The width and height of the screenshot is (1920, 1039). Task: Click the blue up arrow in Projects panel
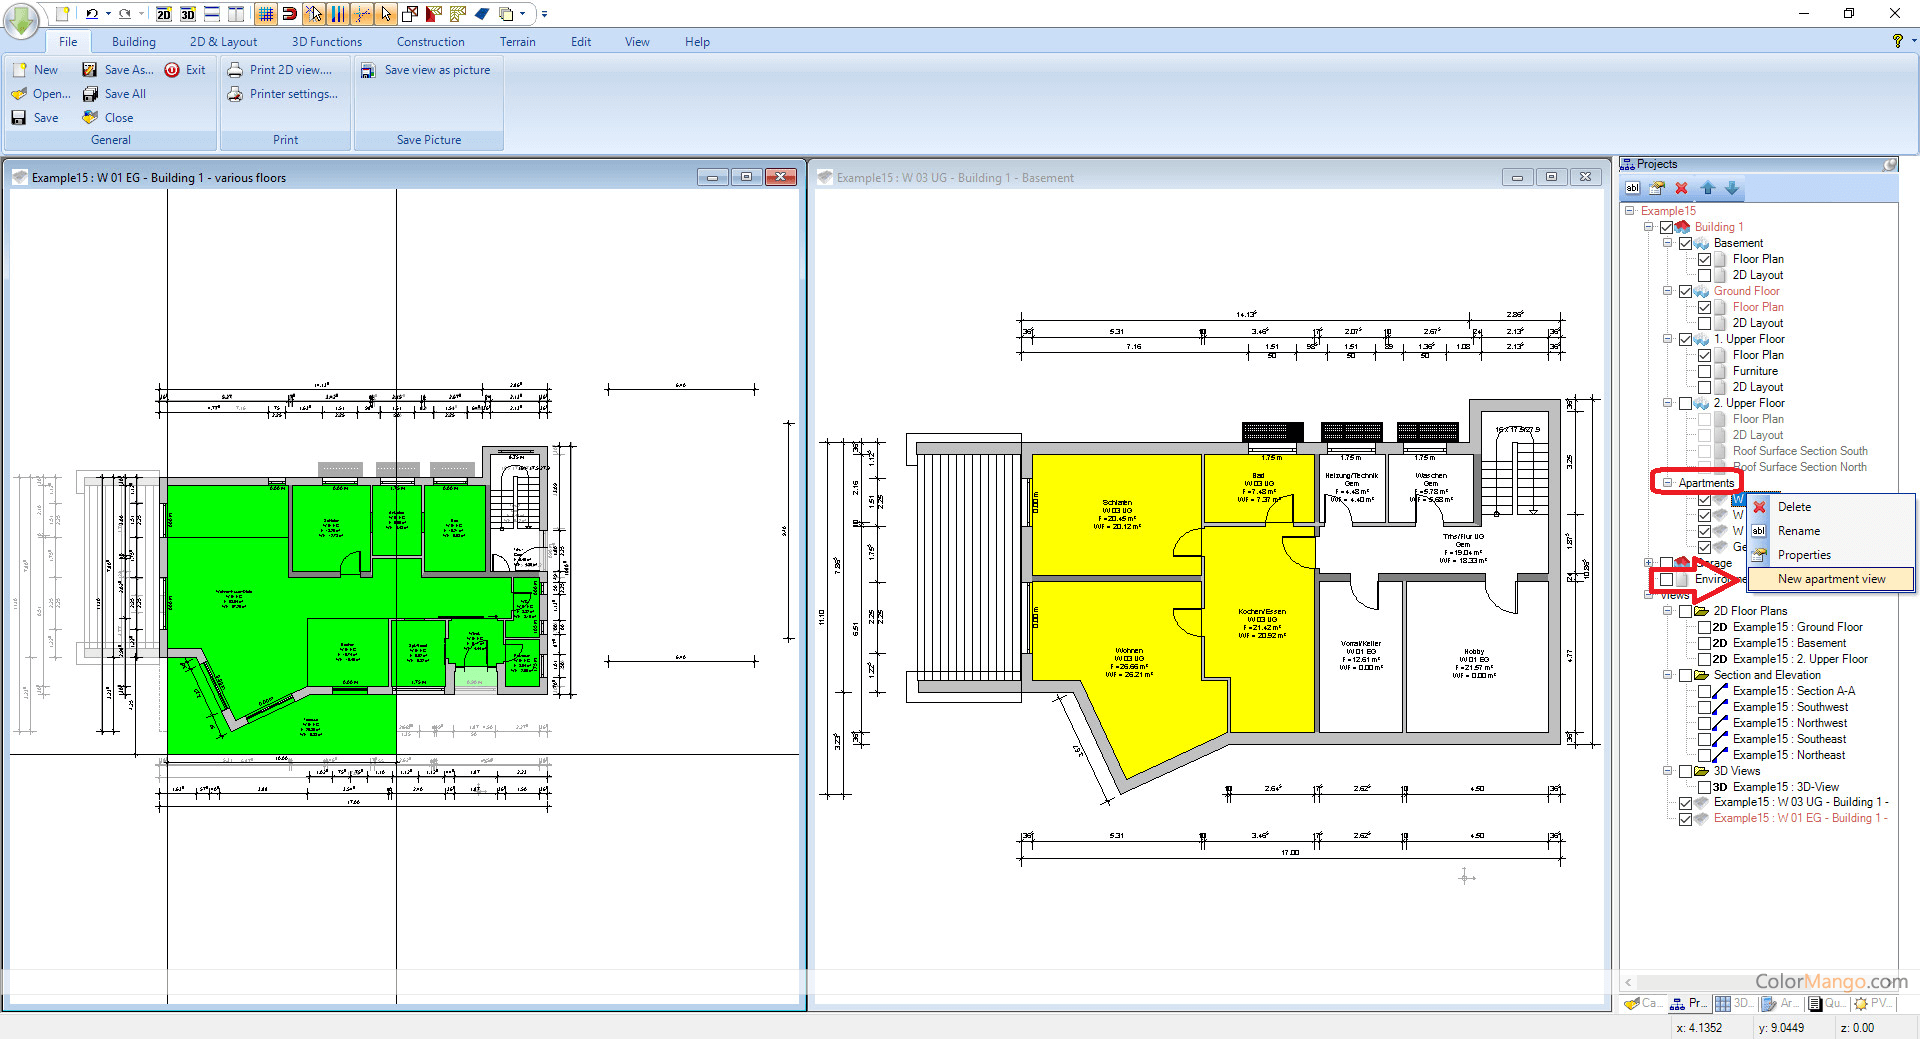tap(1707, 188)
